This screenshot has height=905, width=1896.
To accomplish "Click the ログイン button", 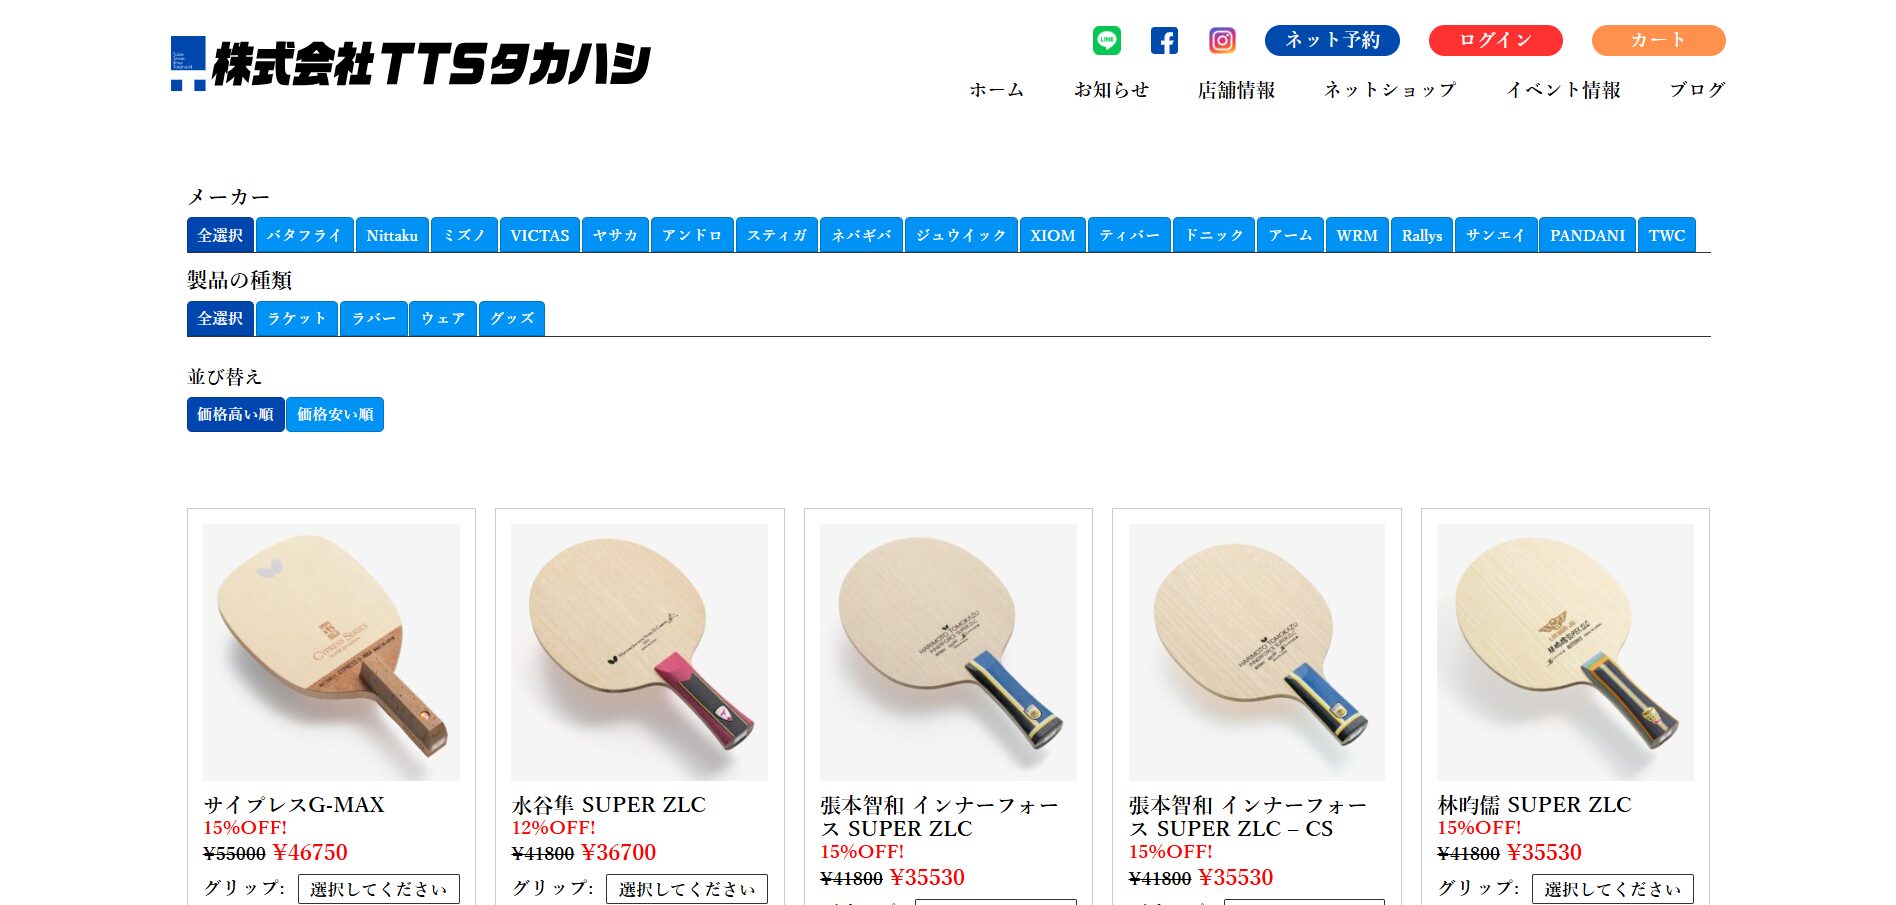I will point(1496,40).
